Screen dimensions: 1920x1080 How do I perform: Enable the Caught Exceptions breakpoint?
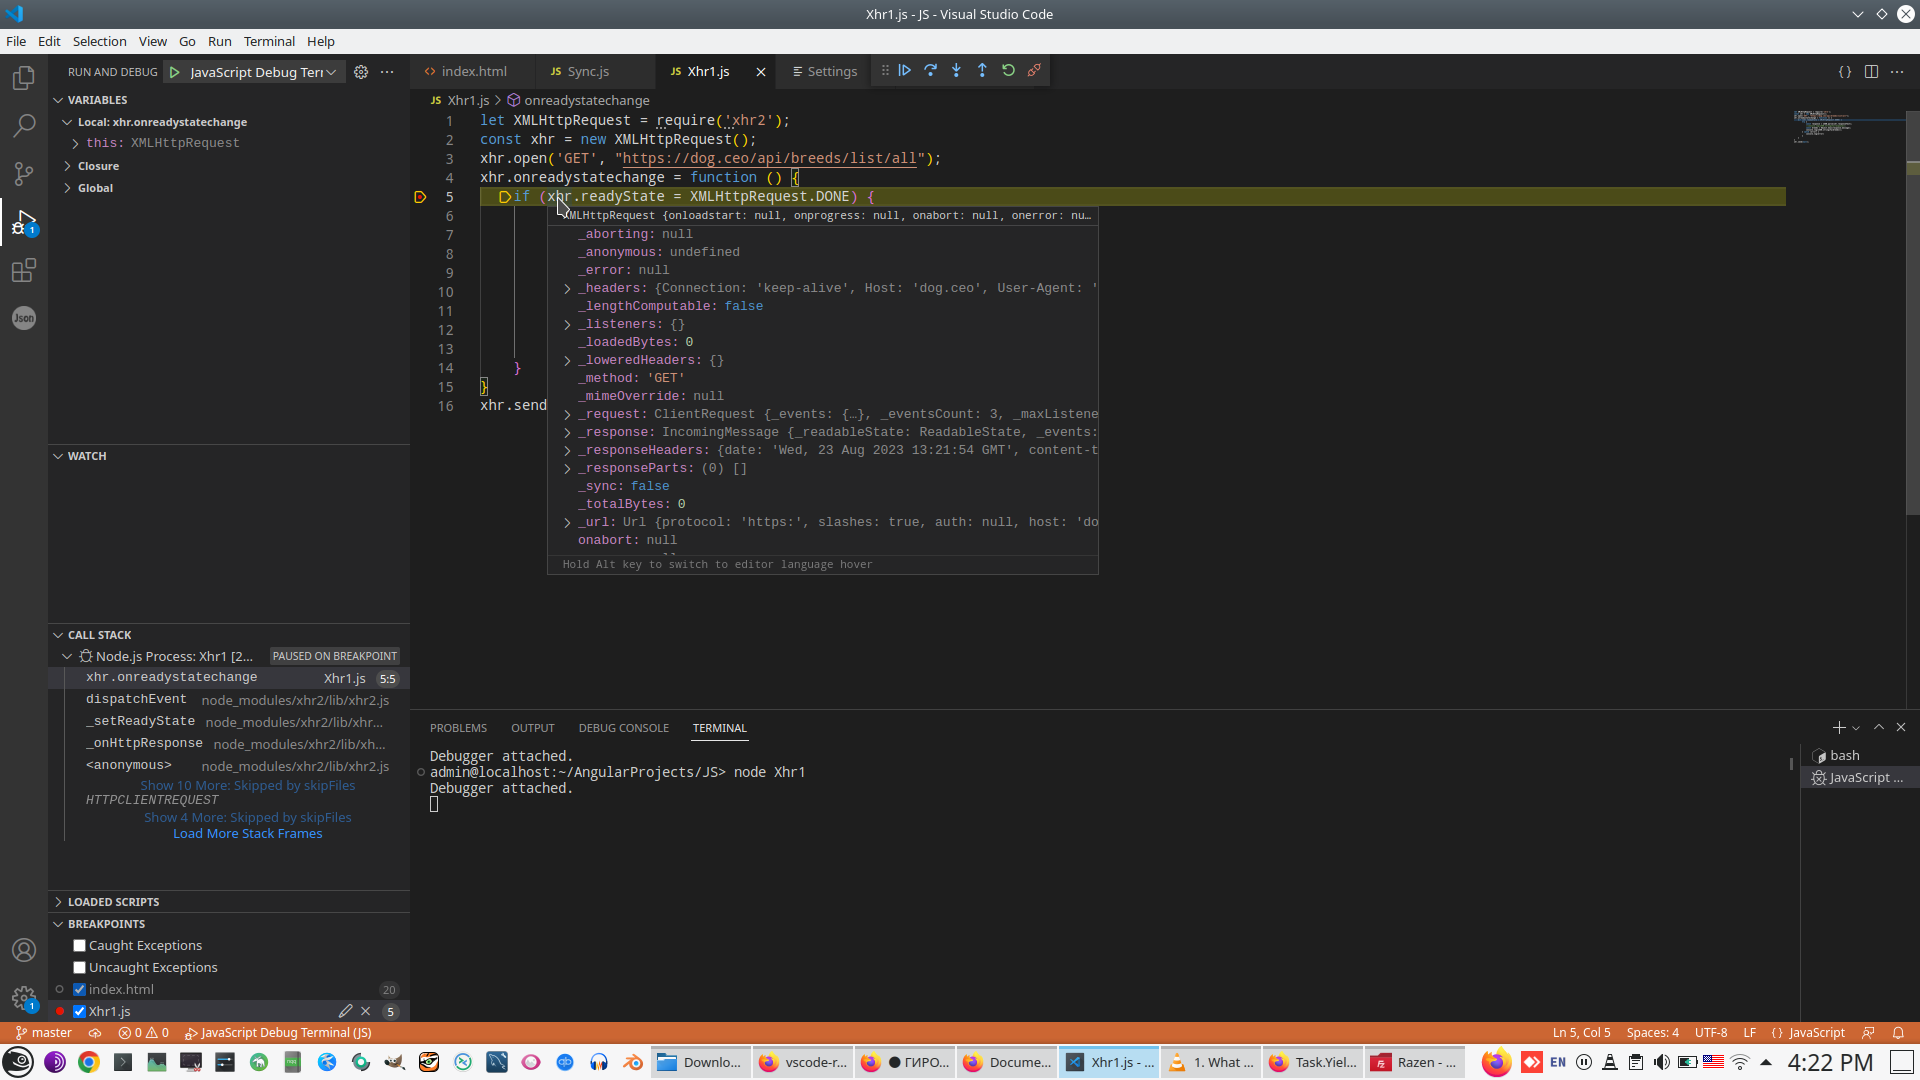(x=79, y=945)
